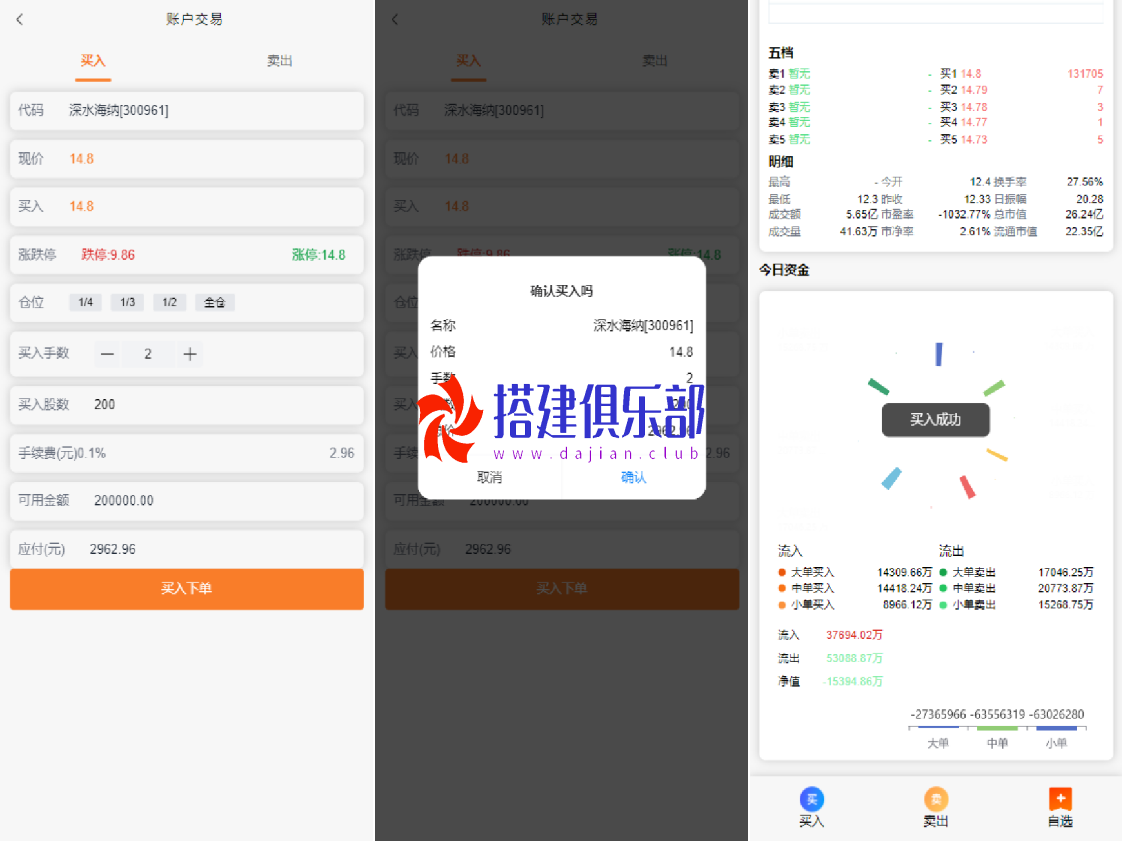Viewport: 1123px width, 841px height.
Task: Tap the 买1 price 14.8 in 五档
Action: 970,74
